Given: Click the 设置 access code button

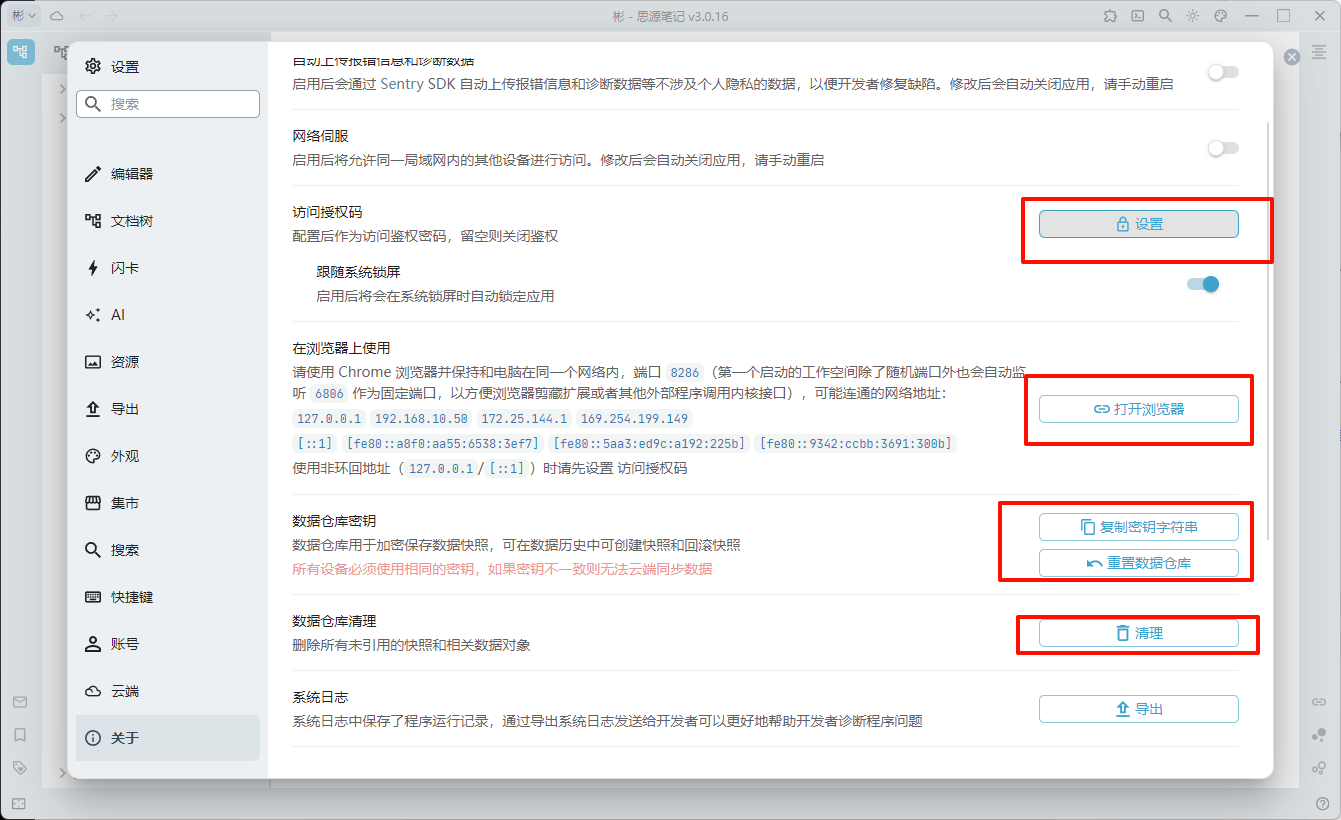Looking at the screenshot, I should [x=1139, y=224].
